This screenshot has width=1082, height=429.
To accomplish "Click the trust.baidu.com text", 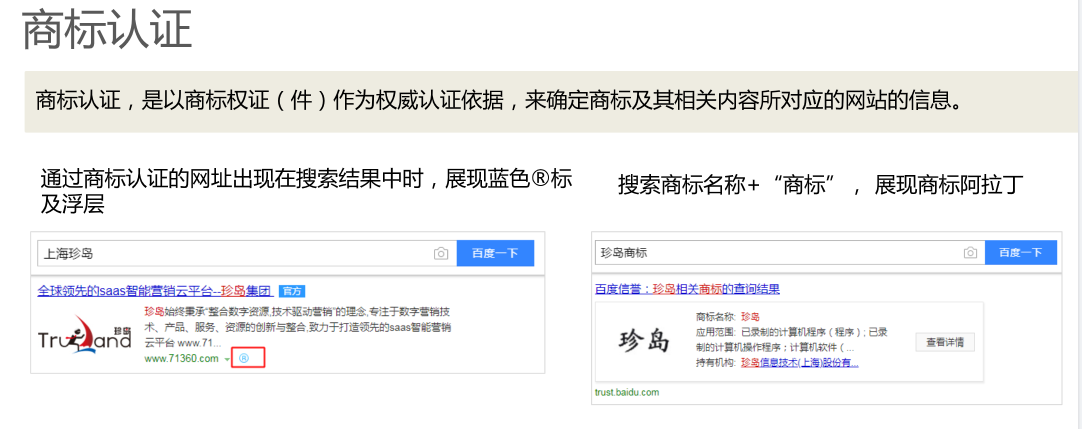I will (627, 392).
